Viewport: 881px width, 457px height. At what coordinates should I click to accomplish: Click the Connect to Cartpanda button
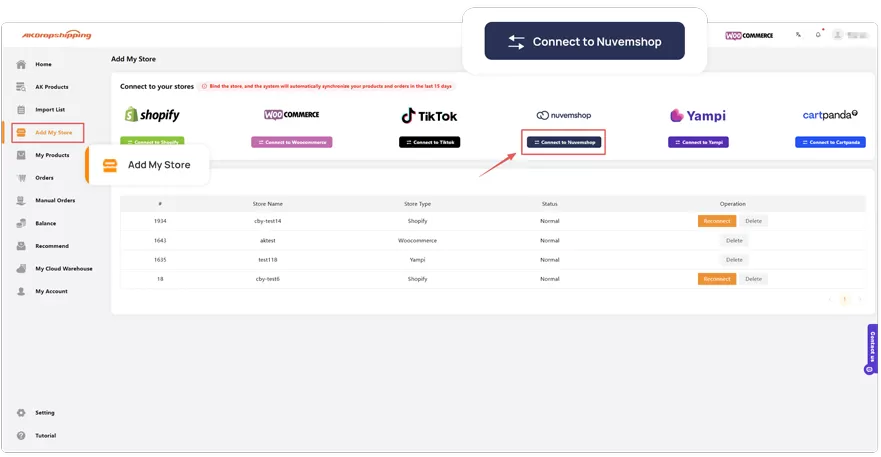point(830,142)
